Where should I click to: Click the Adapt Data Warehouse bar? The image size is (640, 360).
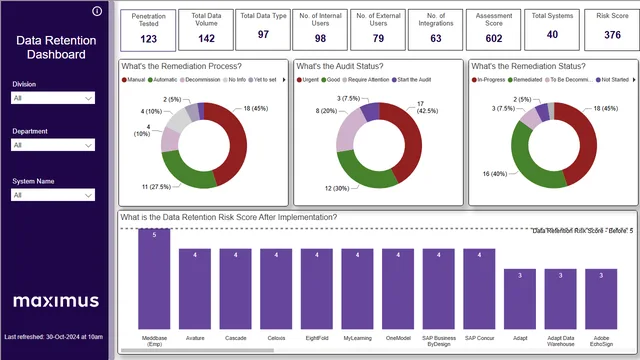(560, 299)
